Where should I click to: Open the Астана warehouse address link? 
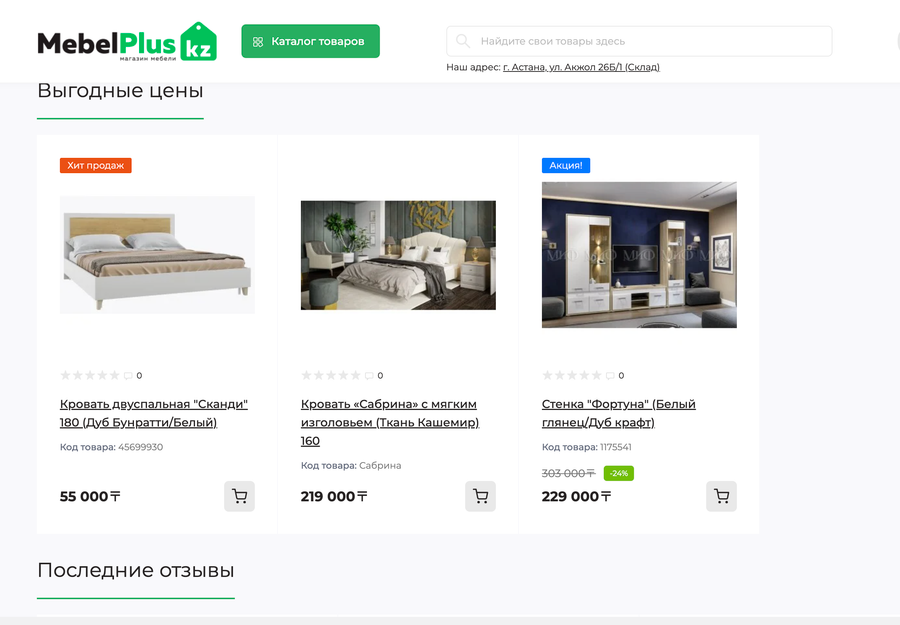tap(581, 67)
